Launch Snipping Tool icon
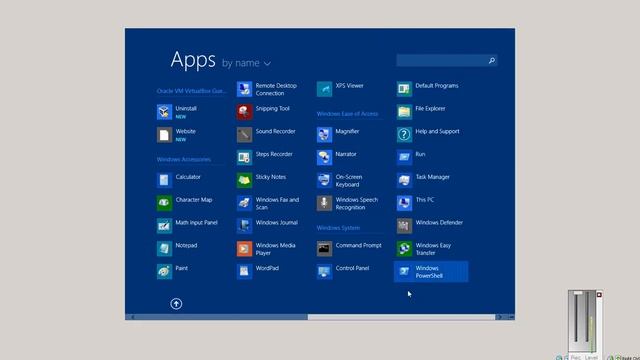This screenshot has width=640, height=360. [x=244, y=112]
